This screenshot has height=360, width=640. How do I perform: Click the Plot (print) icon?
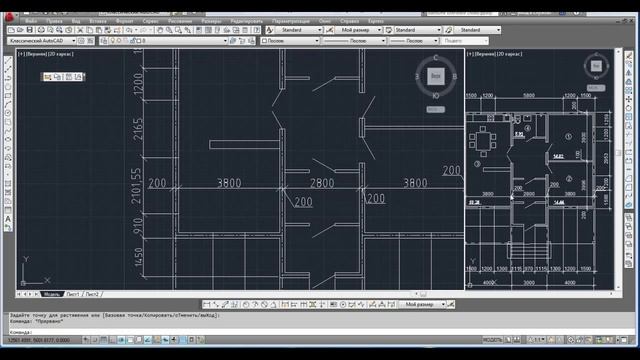(41, 30)
